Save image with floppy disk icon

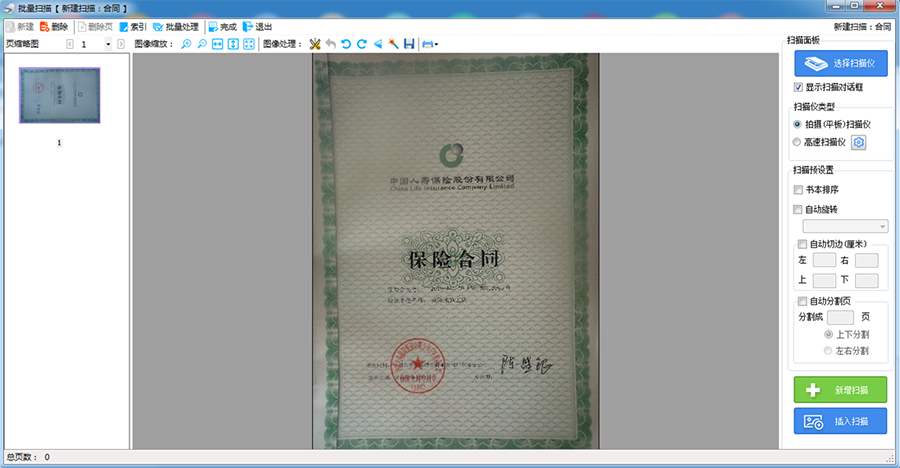[409, 44]
